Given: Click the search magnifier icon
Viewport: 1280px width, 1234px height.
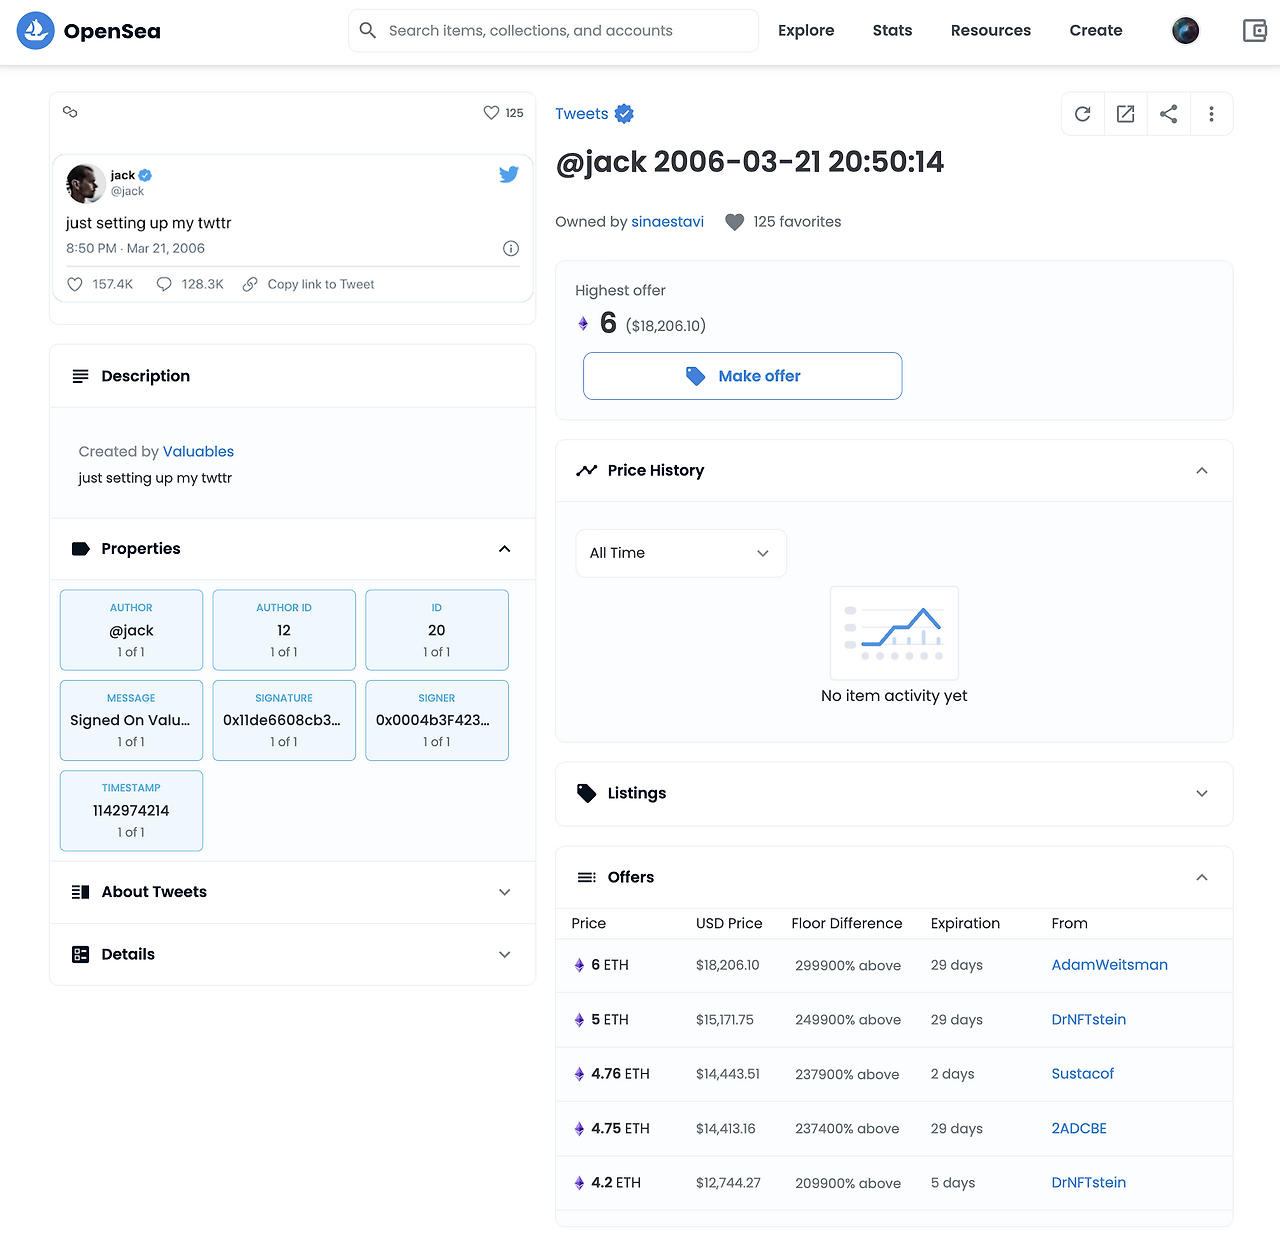Looking at the screenshot, I should [368, 31].
